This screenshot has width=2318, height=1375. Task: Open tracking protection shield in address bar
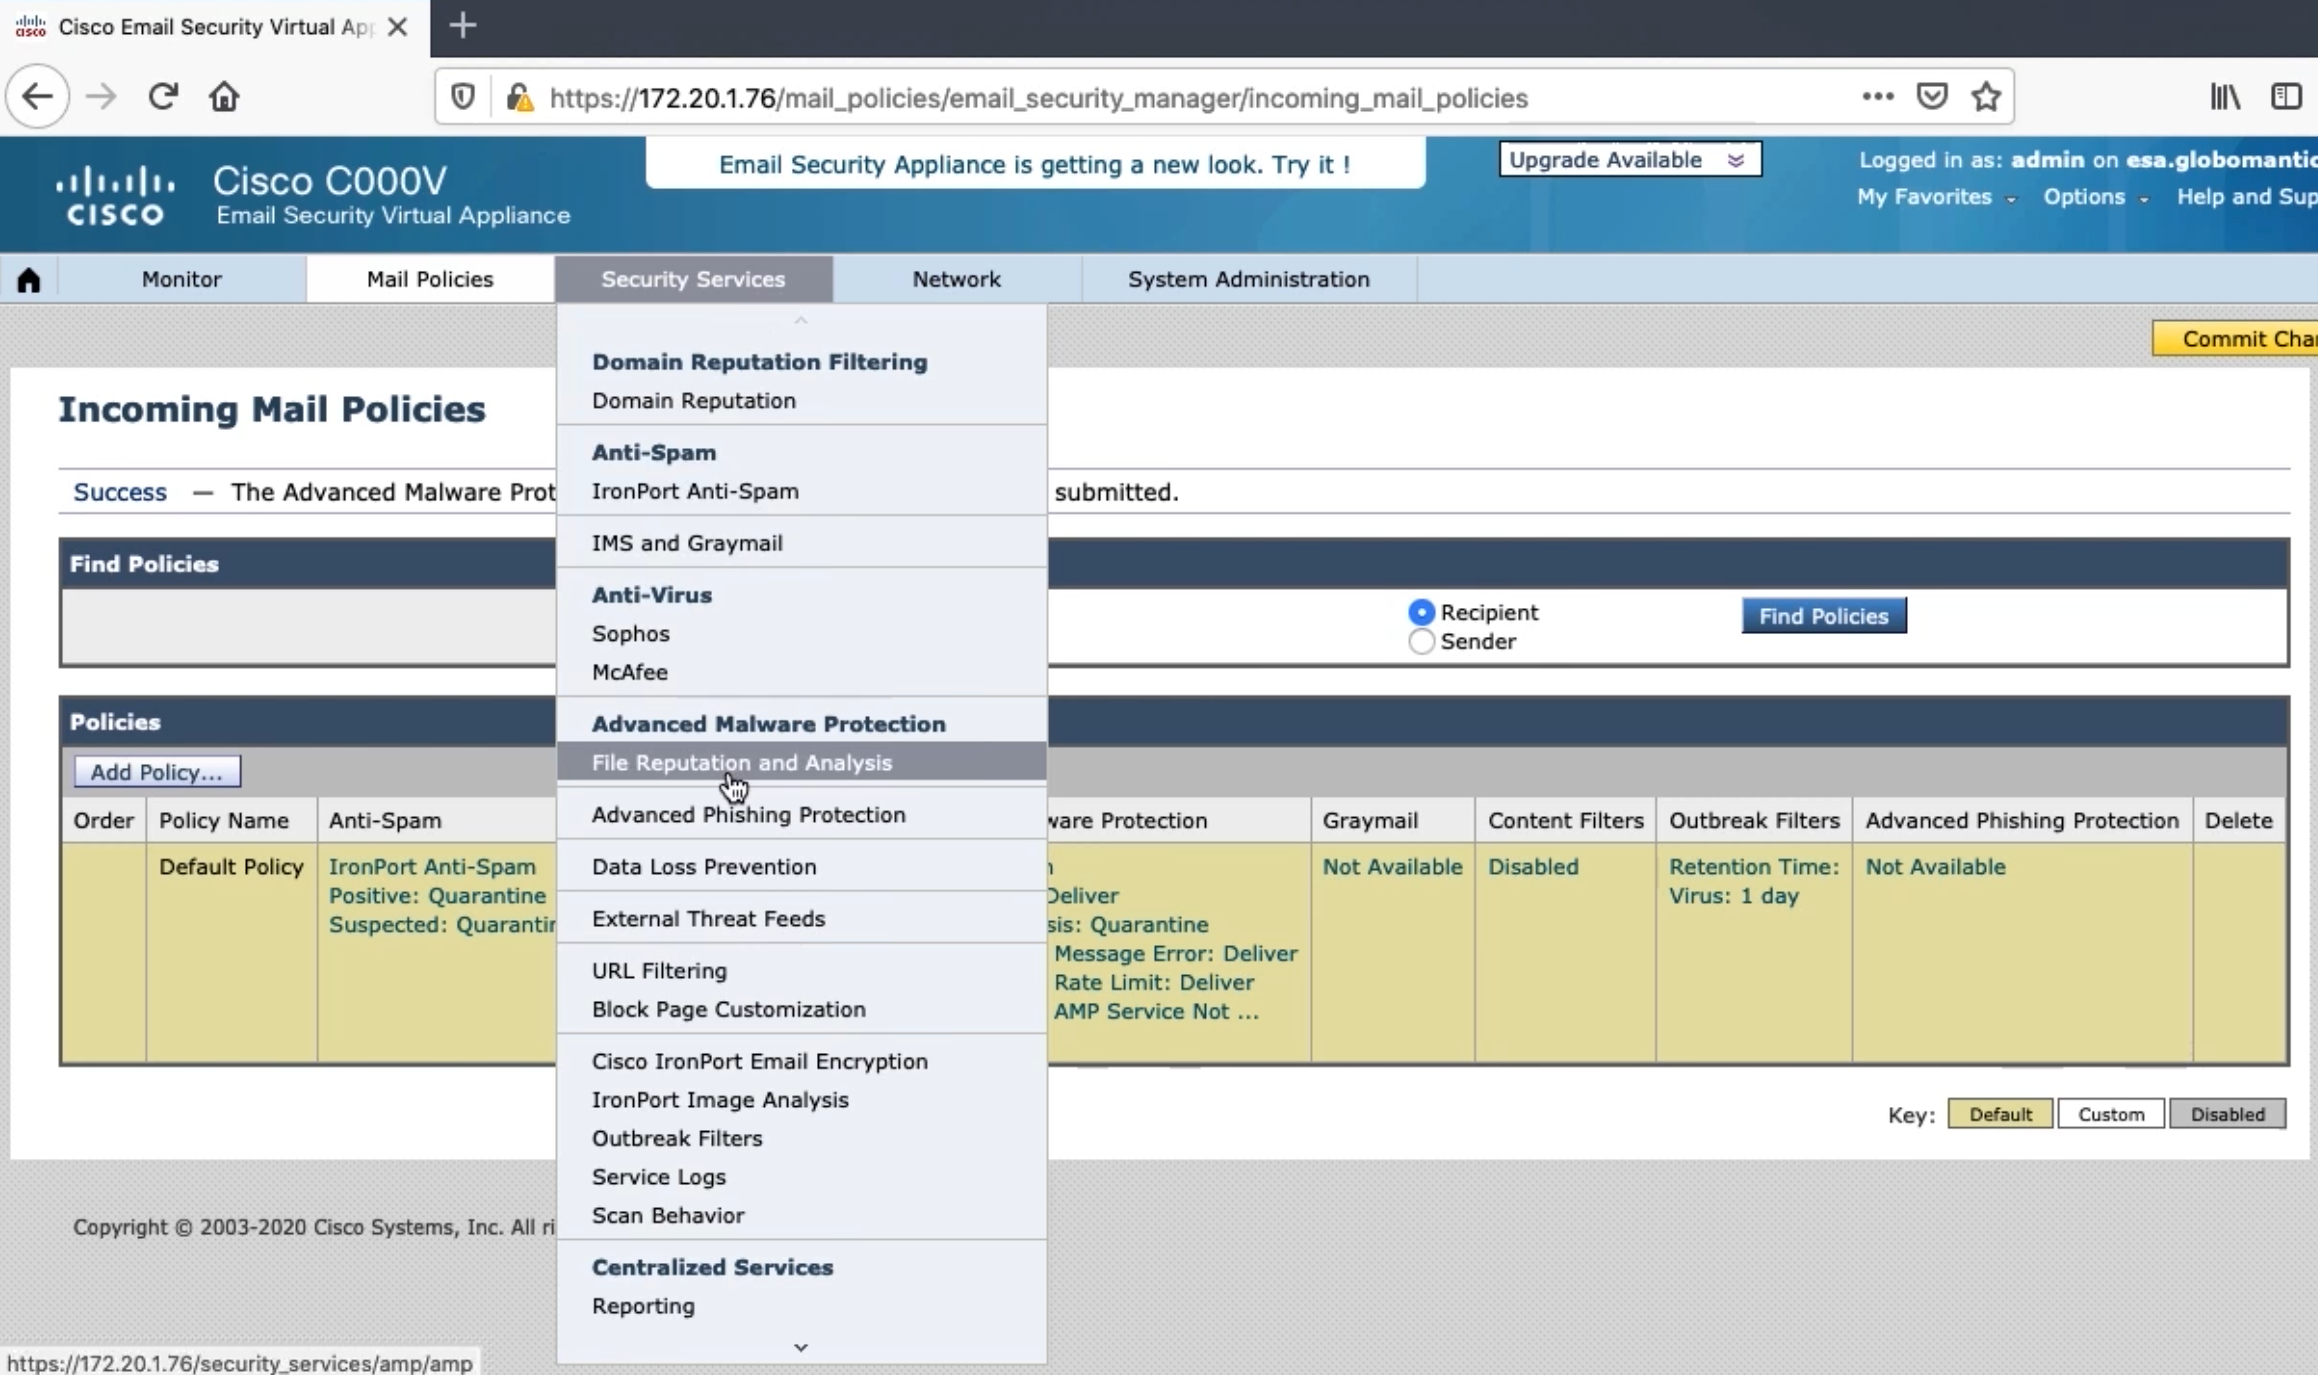pyautogui.click(x=462, y=97)
